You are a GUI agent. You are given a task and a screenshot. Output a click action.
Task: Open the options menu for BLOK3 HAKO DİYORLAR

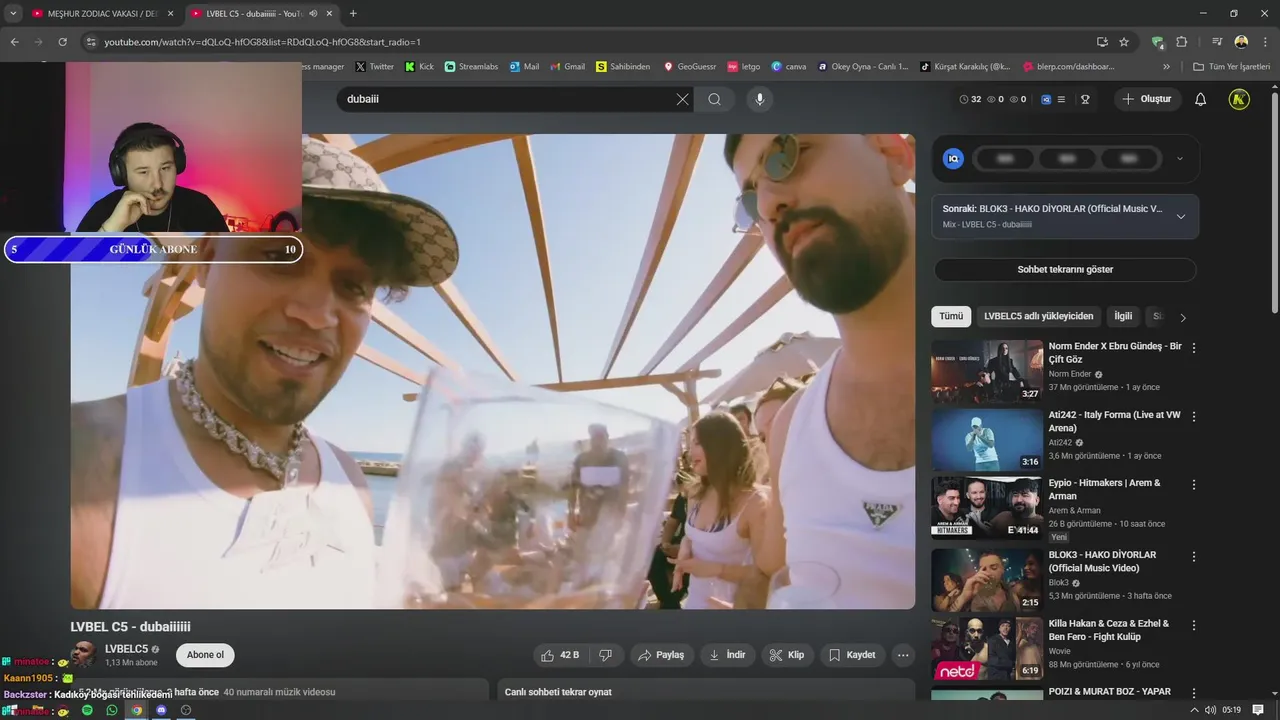[1193, 556]
